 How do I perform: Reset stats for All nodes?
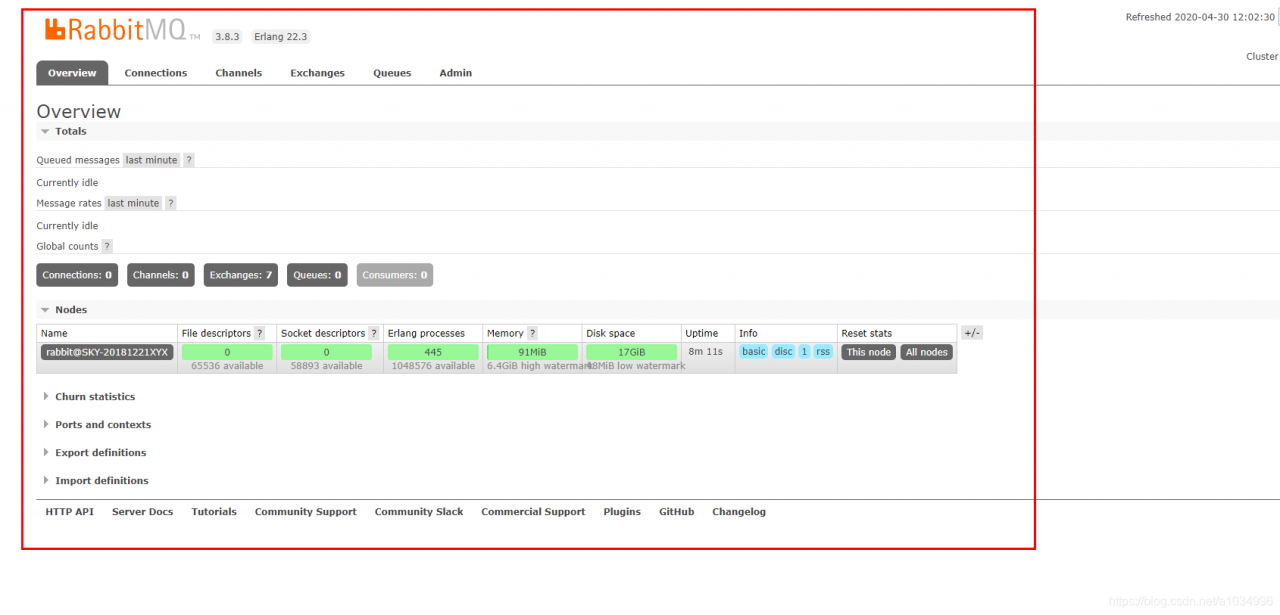pyautogui.click(x=927, y=352)
